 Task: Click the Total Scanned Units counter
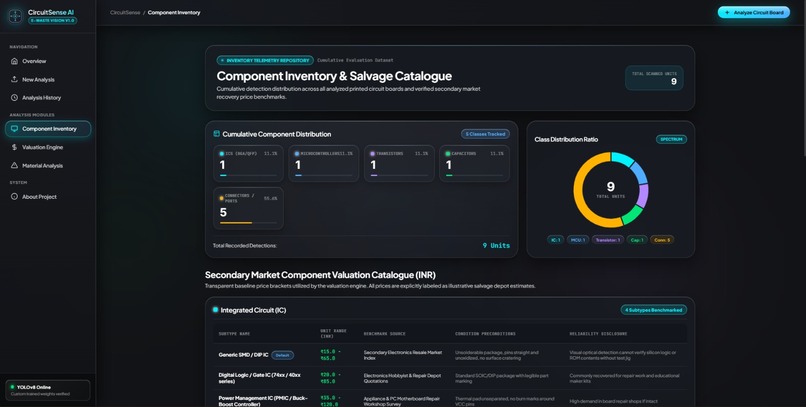pyautogui.click(x=654, y=78)
